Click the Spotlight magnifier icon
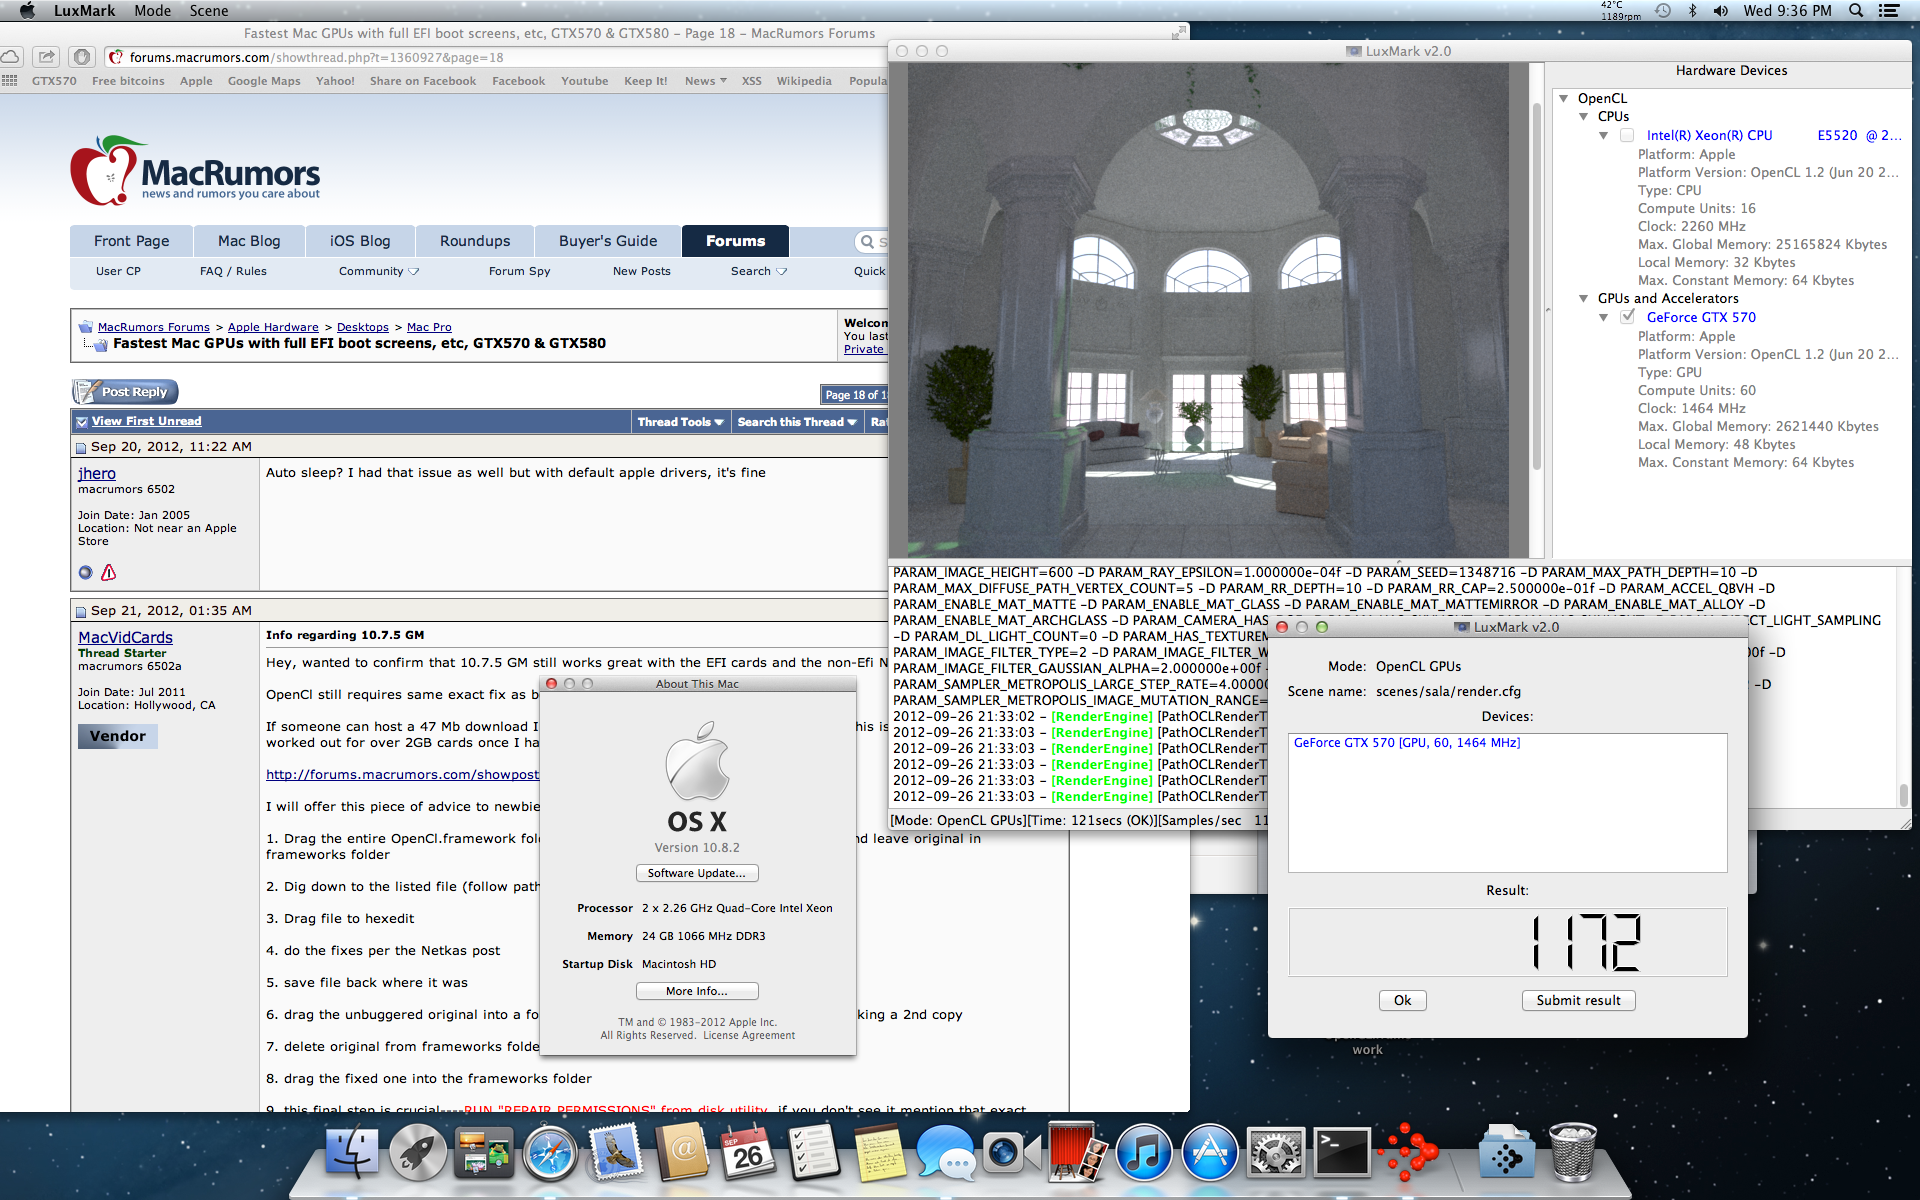The height and width of the screenshot is (1200, 1920). [1856, 11]
